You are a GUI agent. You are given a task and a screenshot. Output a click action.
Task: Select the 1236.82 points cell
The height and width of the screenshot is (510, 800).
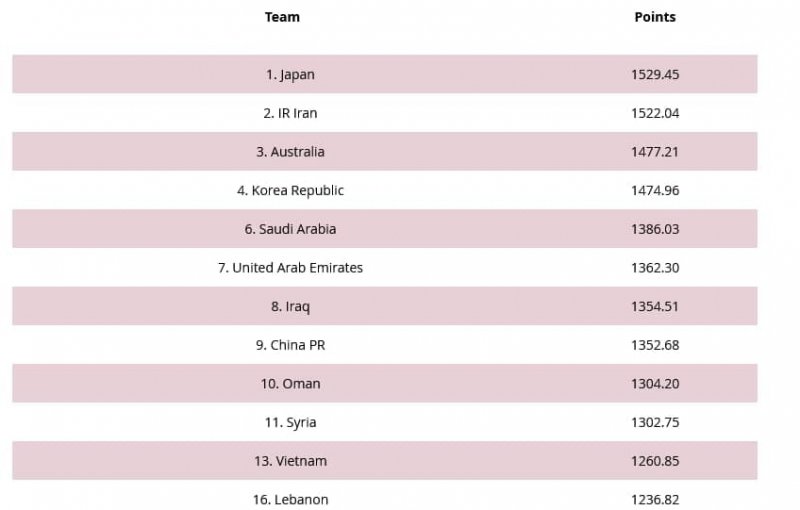click(655, 499)
